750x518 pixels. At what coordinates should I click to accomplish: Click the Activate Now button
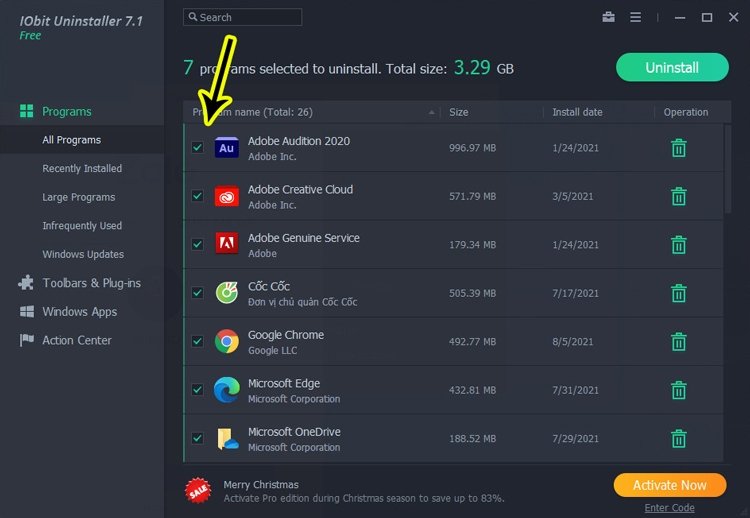(x=670, y=485)
